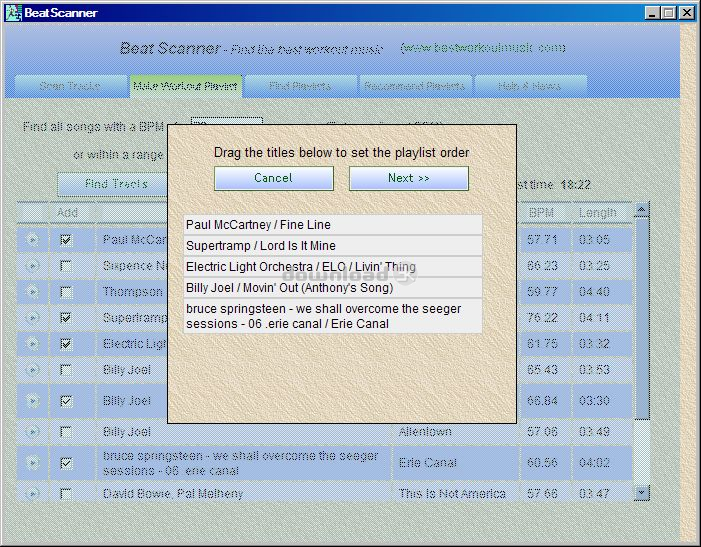This screenshot has width=701, height=547.
Task: Click the scrollbar up arrow
Action: (642, 209)
